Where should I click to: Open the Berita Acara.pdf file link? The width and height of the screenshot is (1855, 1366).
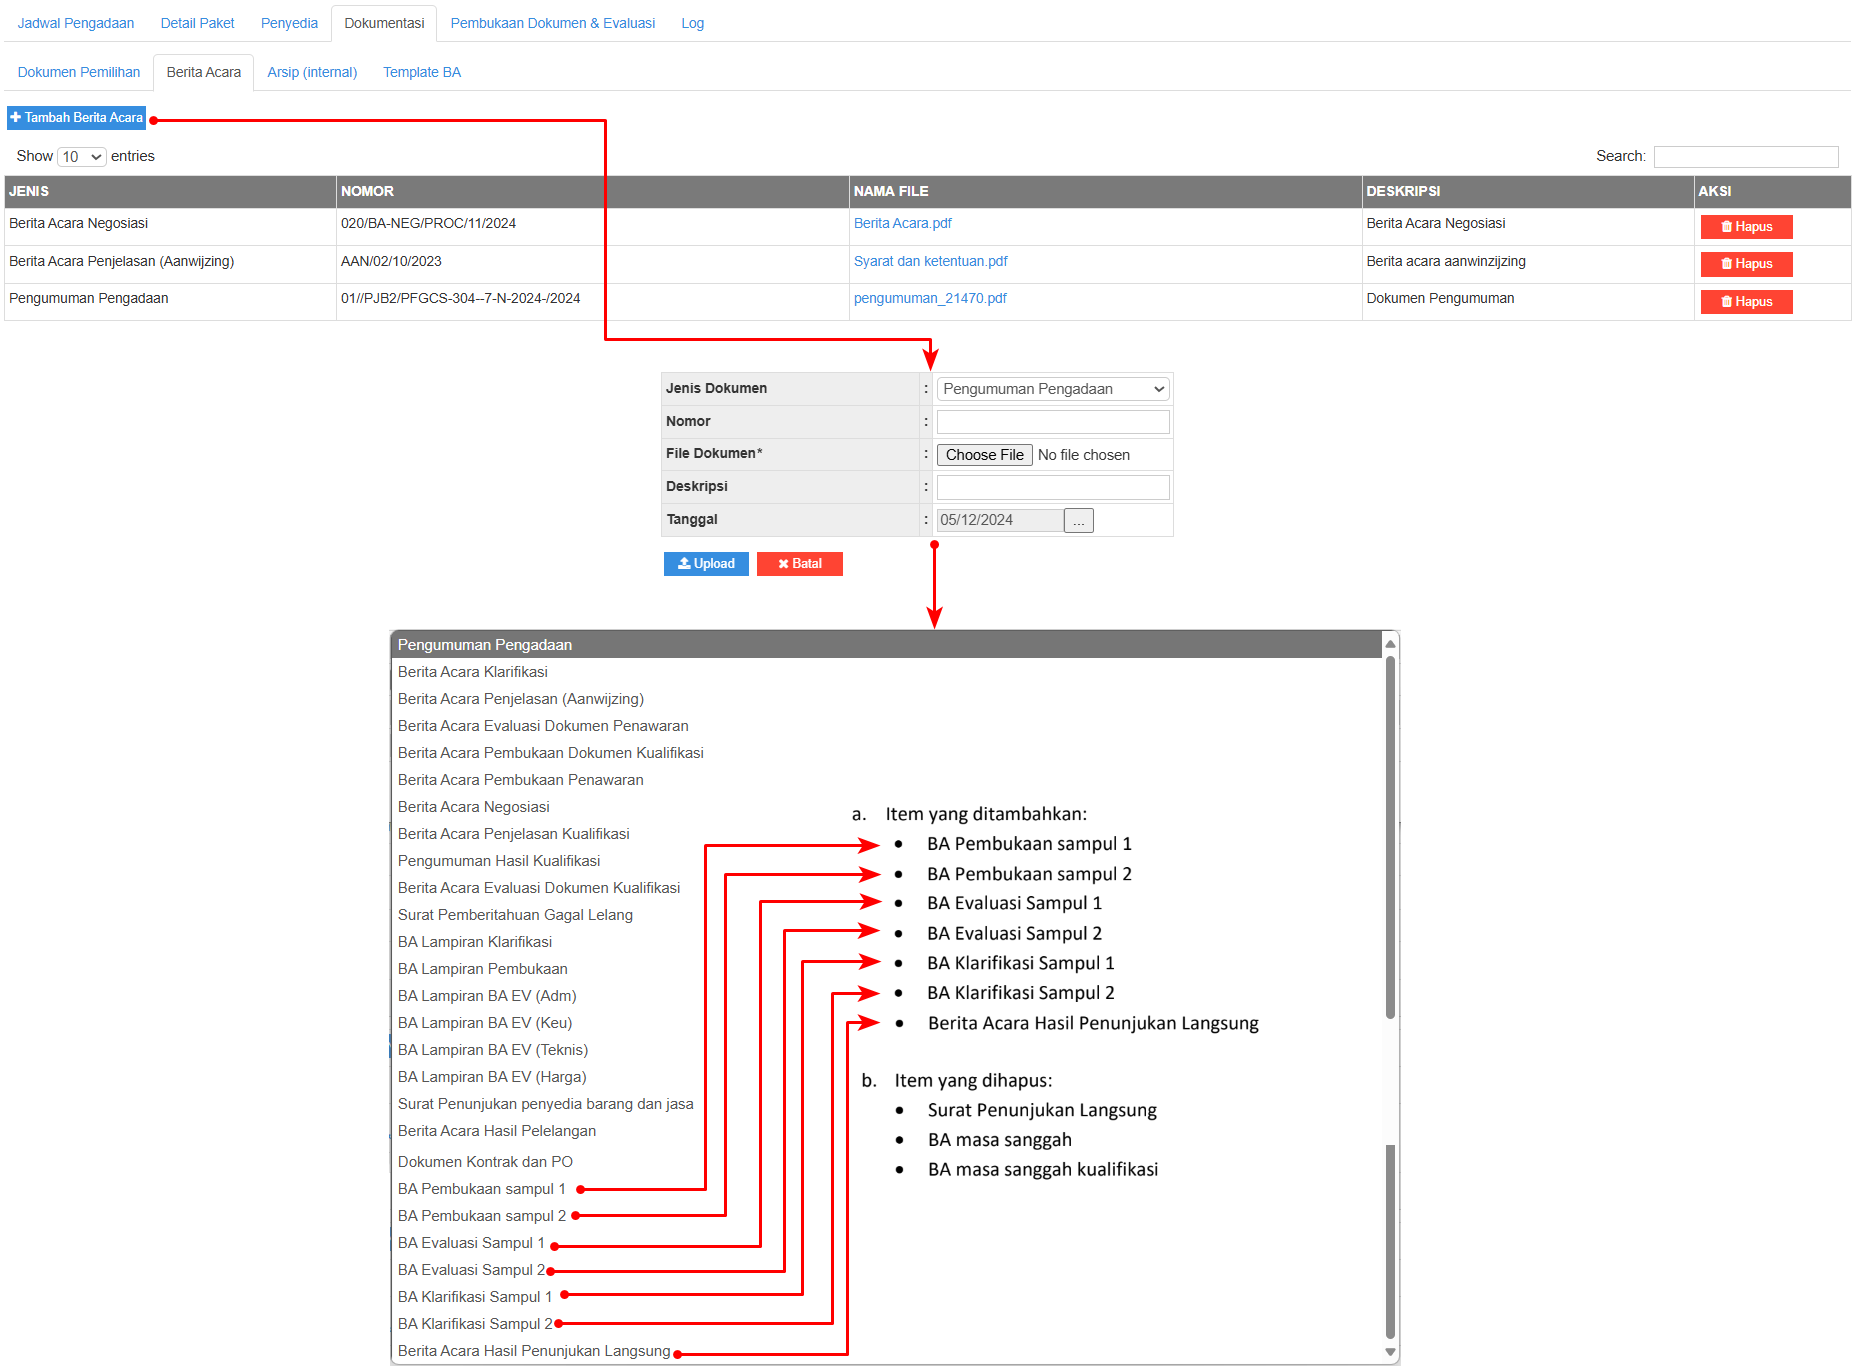click(x=903, y=223)
